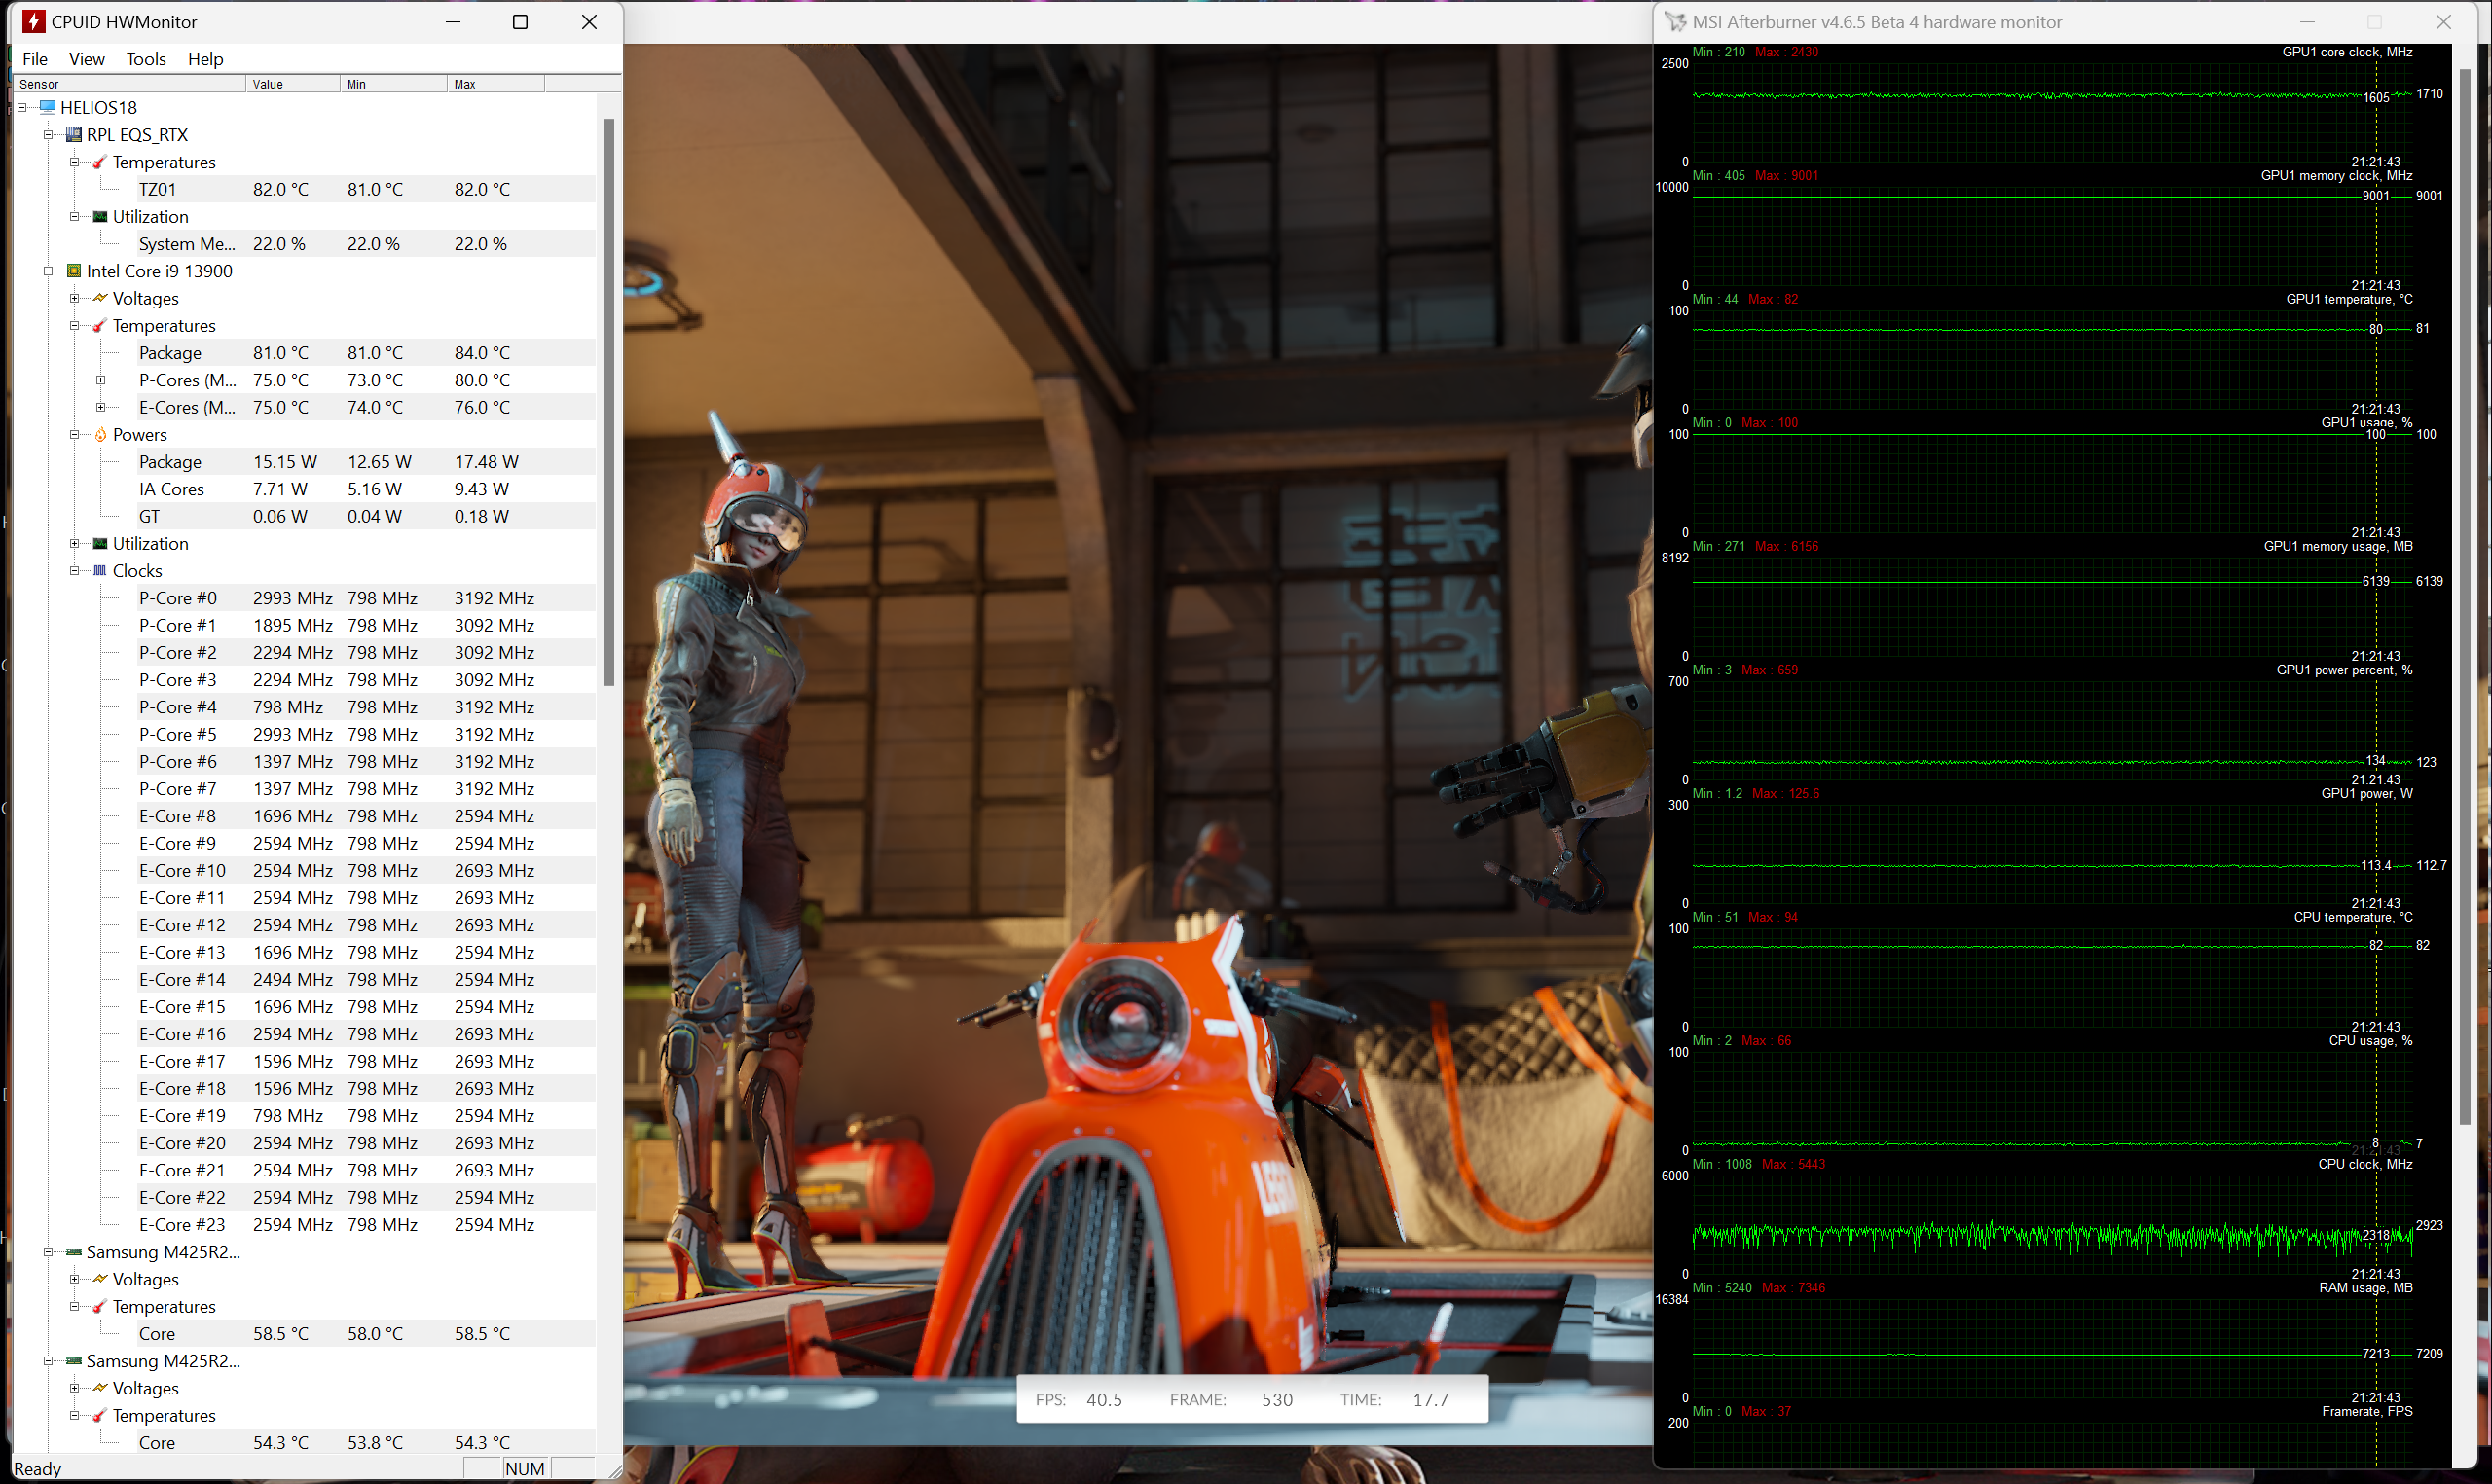
Task: Expand the P-Cores temperature node
Action: [x=100, y=380]
